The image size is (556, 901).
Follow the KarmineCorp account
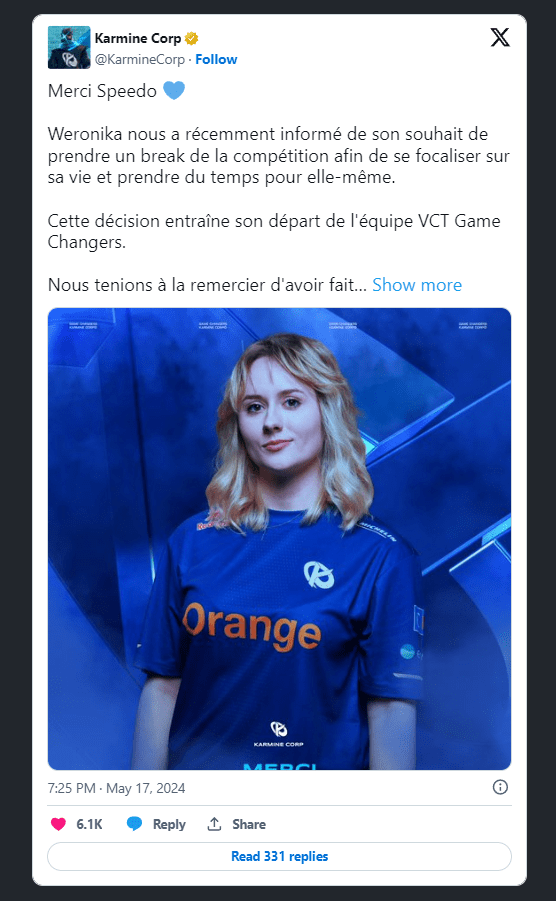pos(216,59)
